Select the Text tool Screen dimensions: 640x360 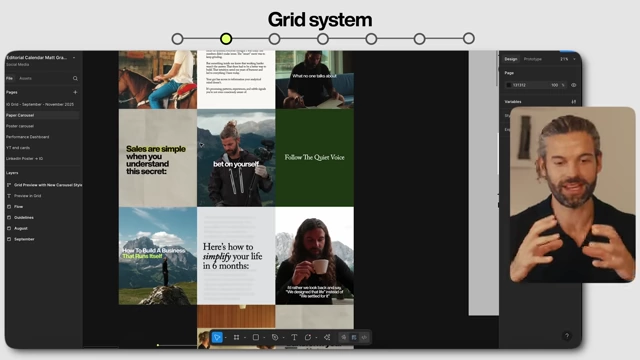click(294, 337)
